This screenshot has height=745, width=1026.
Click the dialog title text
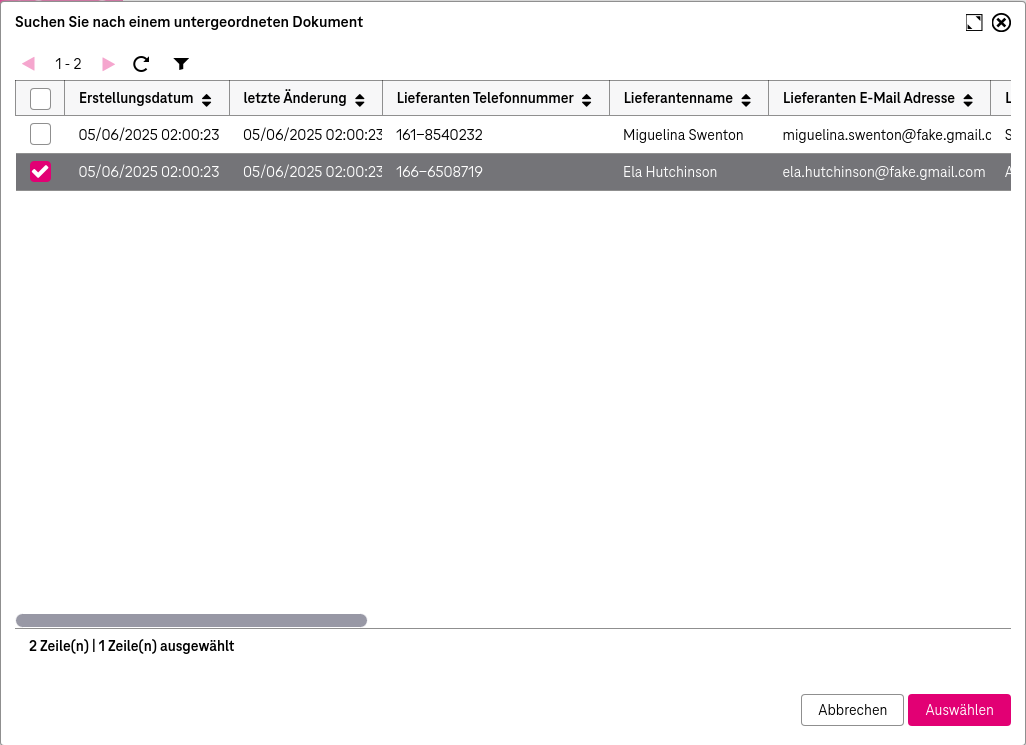pos(189,22)
